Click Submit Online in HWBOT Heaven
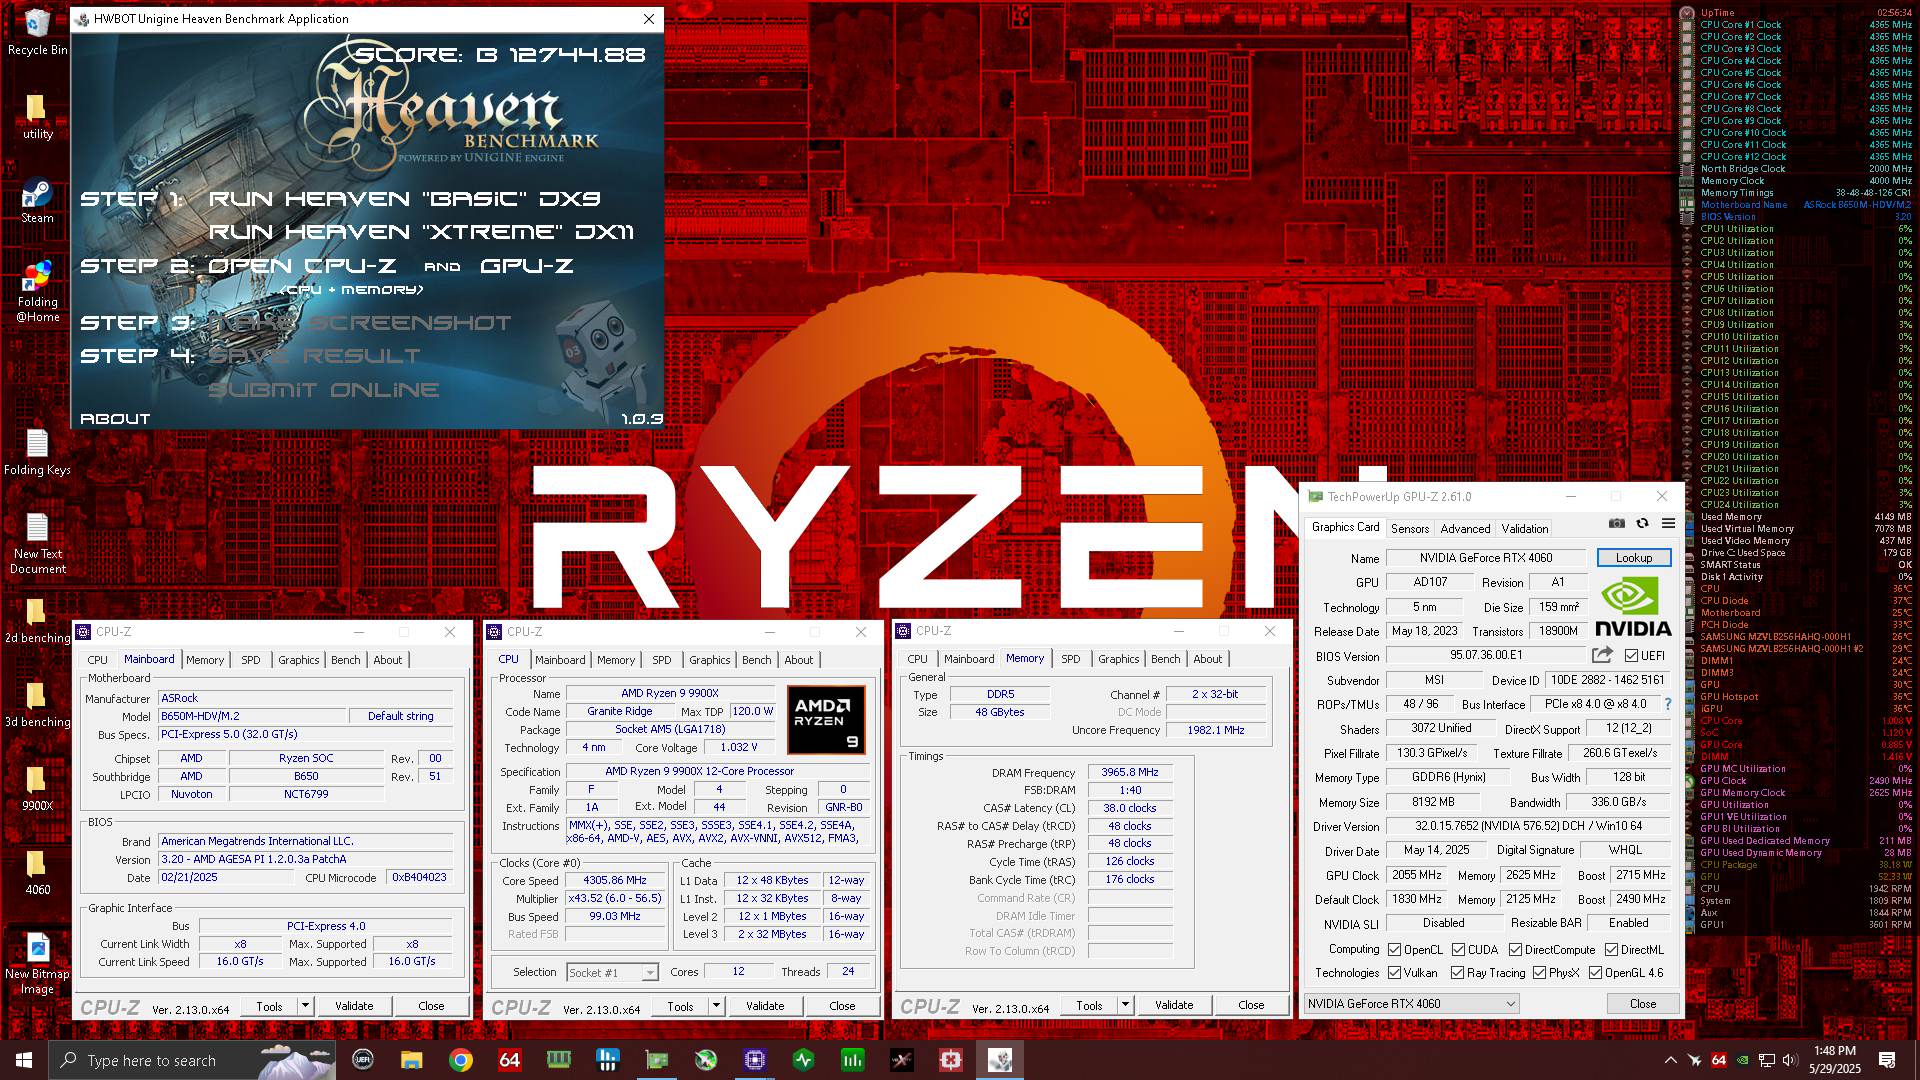This screenshot has width=1920, height=1080. [324, 390]
